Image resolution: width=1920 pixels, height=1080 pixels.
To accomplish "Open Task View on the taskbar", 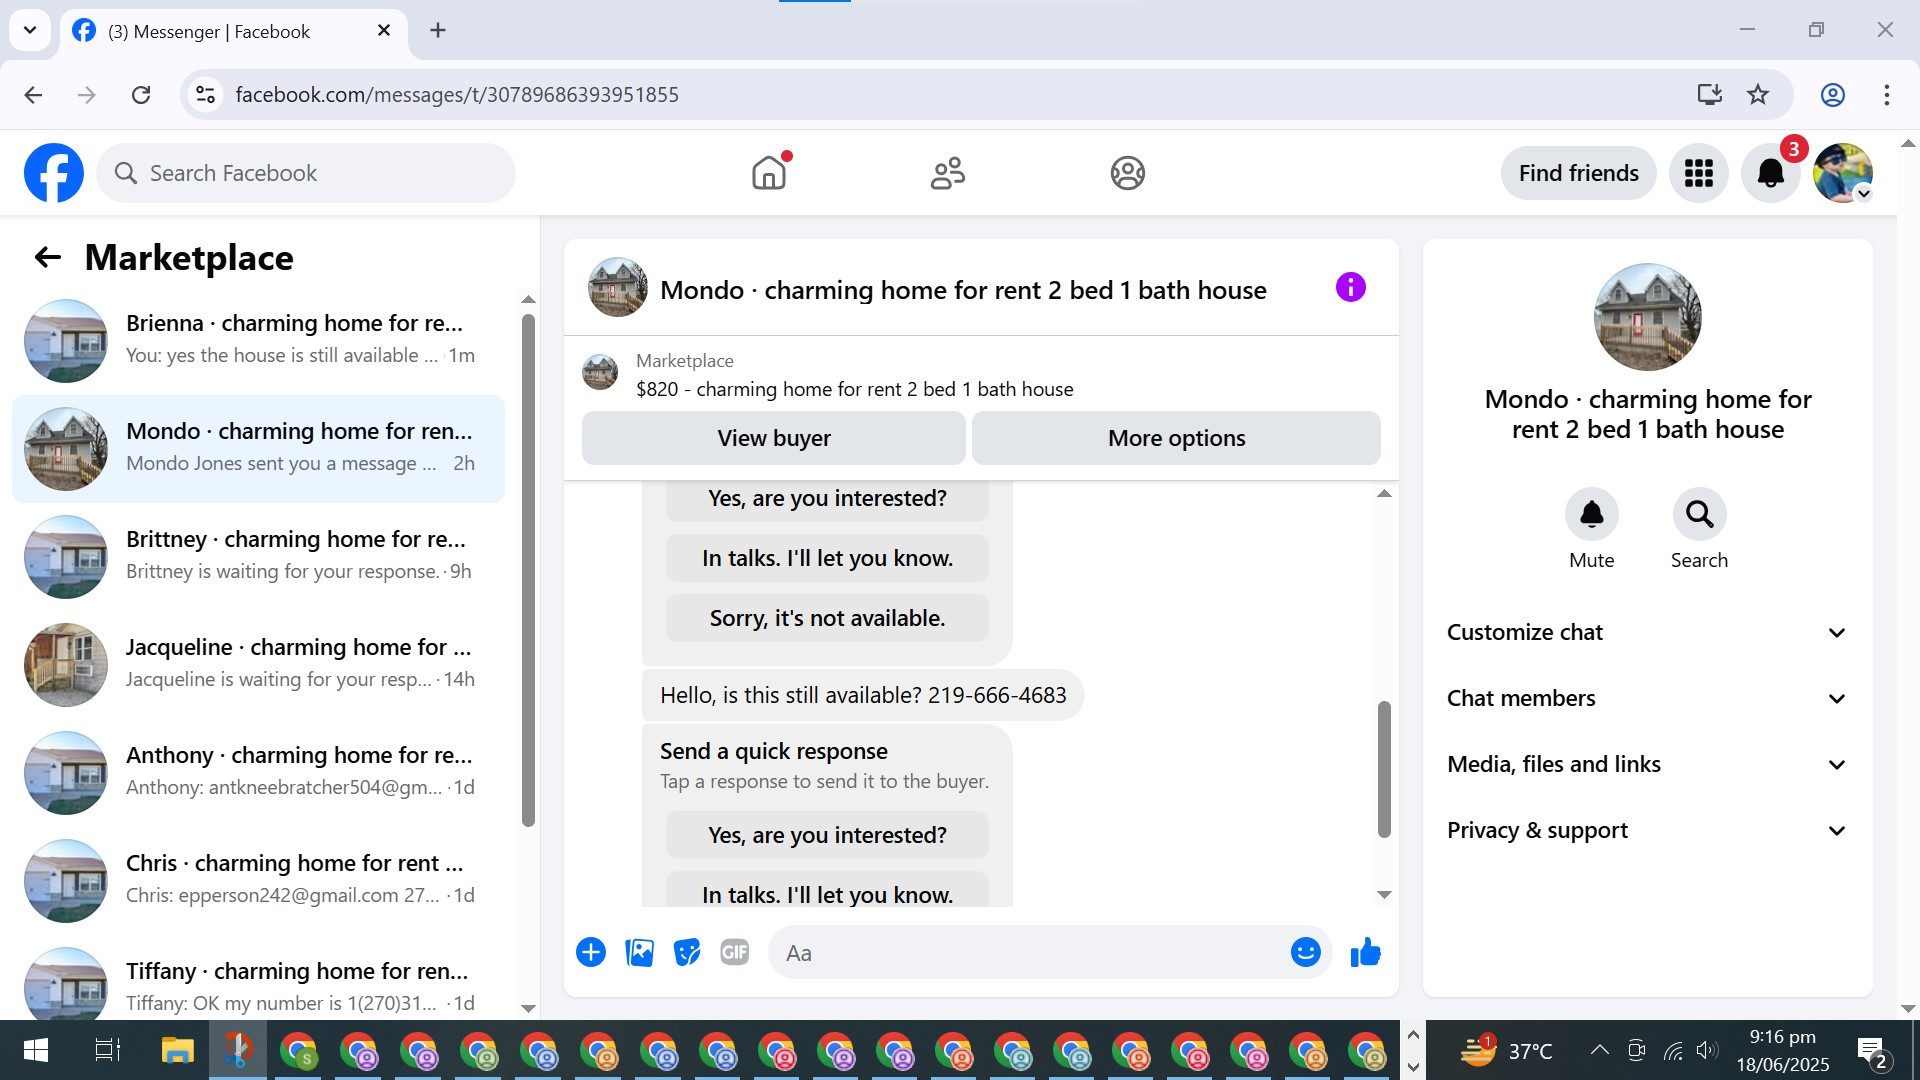I will click(107, 1050).
